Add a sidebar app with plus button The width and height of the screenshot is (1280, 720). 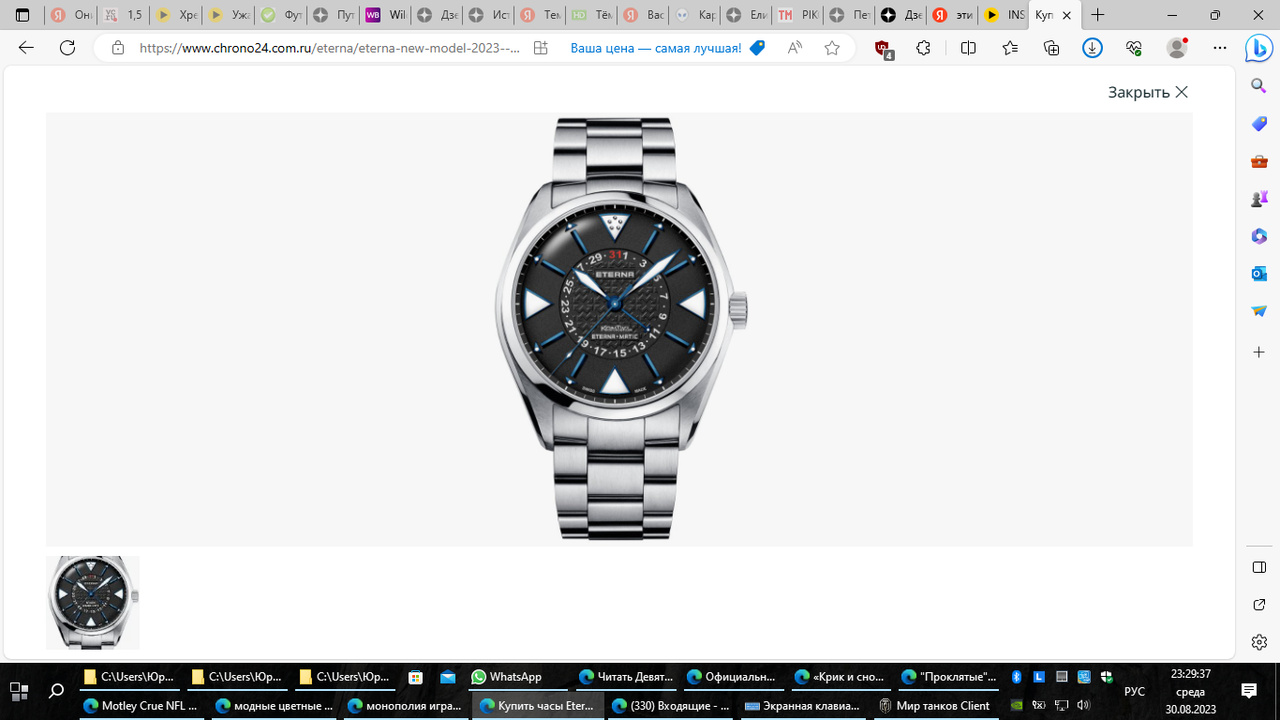(1259, 352)
